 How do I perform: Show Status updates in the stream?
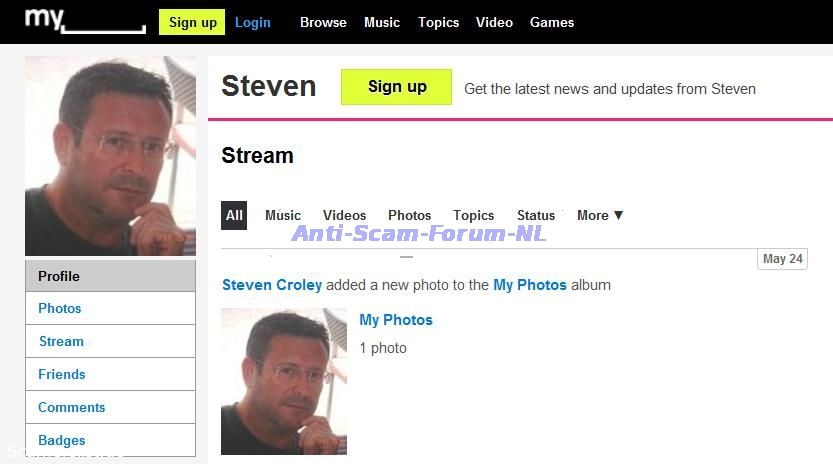click(536, 215)
